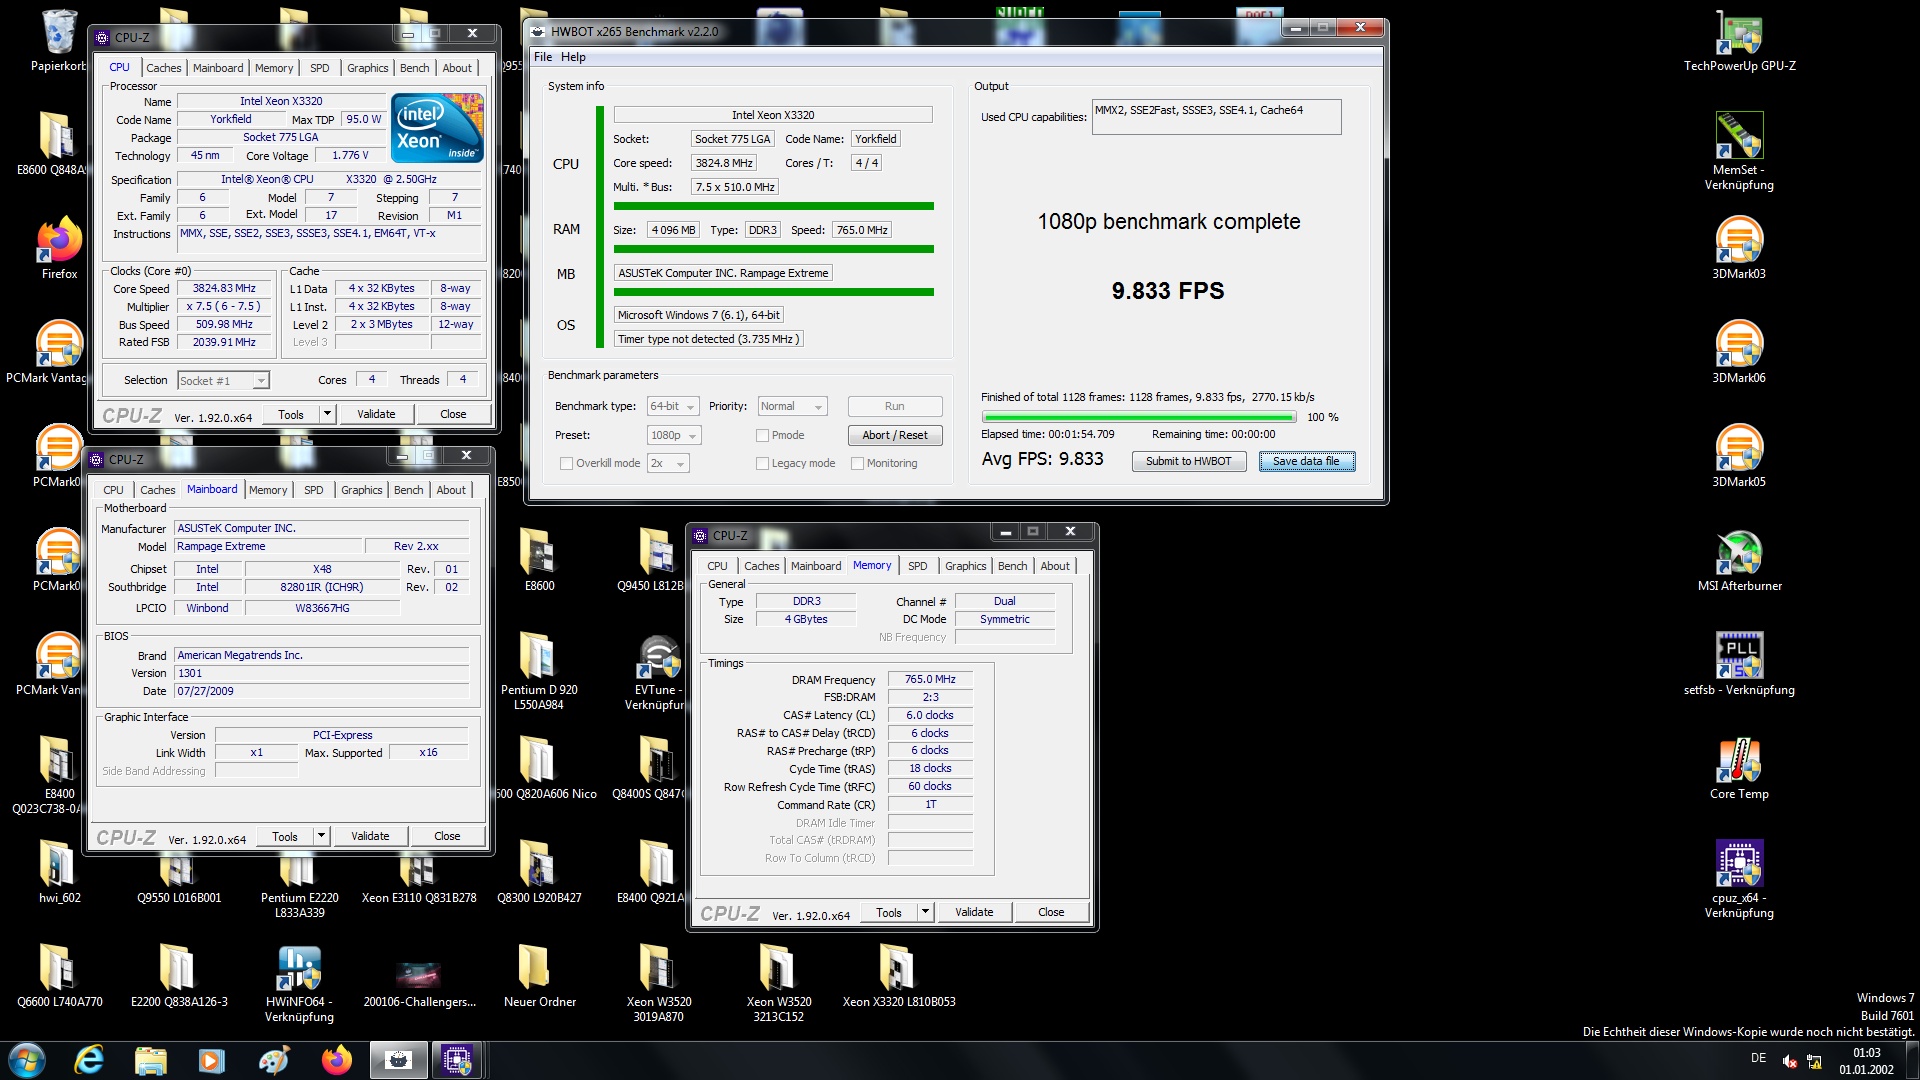Viewport: 1920px width, 1080px height.
Task: Expand Tools arrow in CPU-Z Memory window
Action: (x=925, y=913)
